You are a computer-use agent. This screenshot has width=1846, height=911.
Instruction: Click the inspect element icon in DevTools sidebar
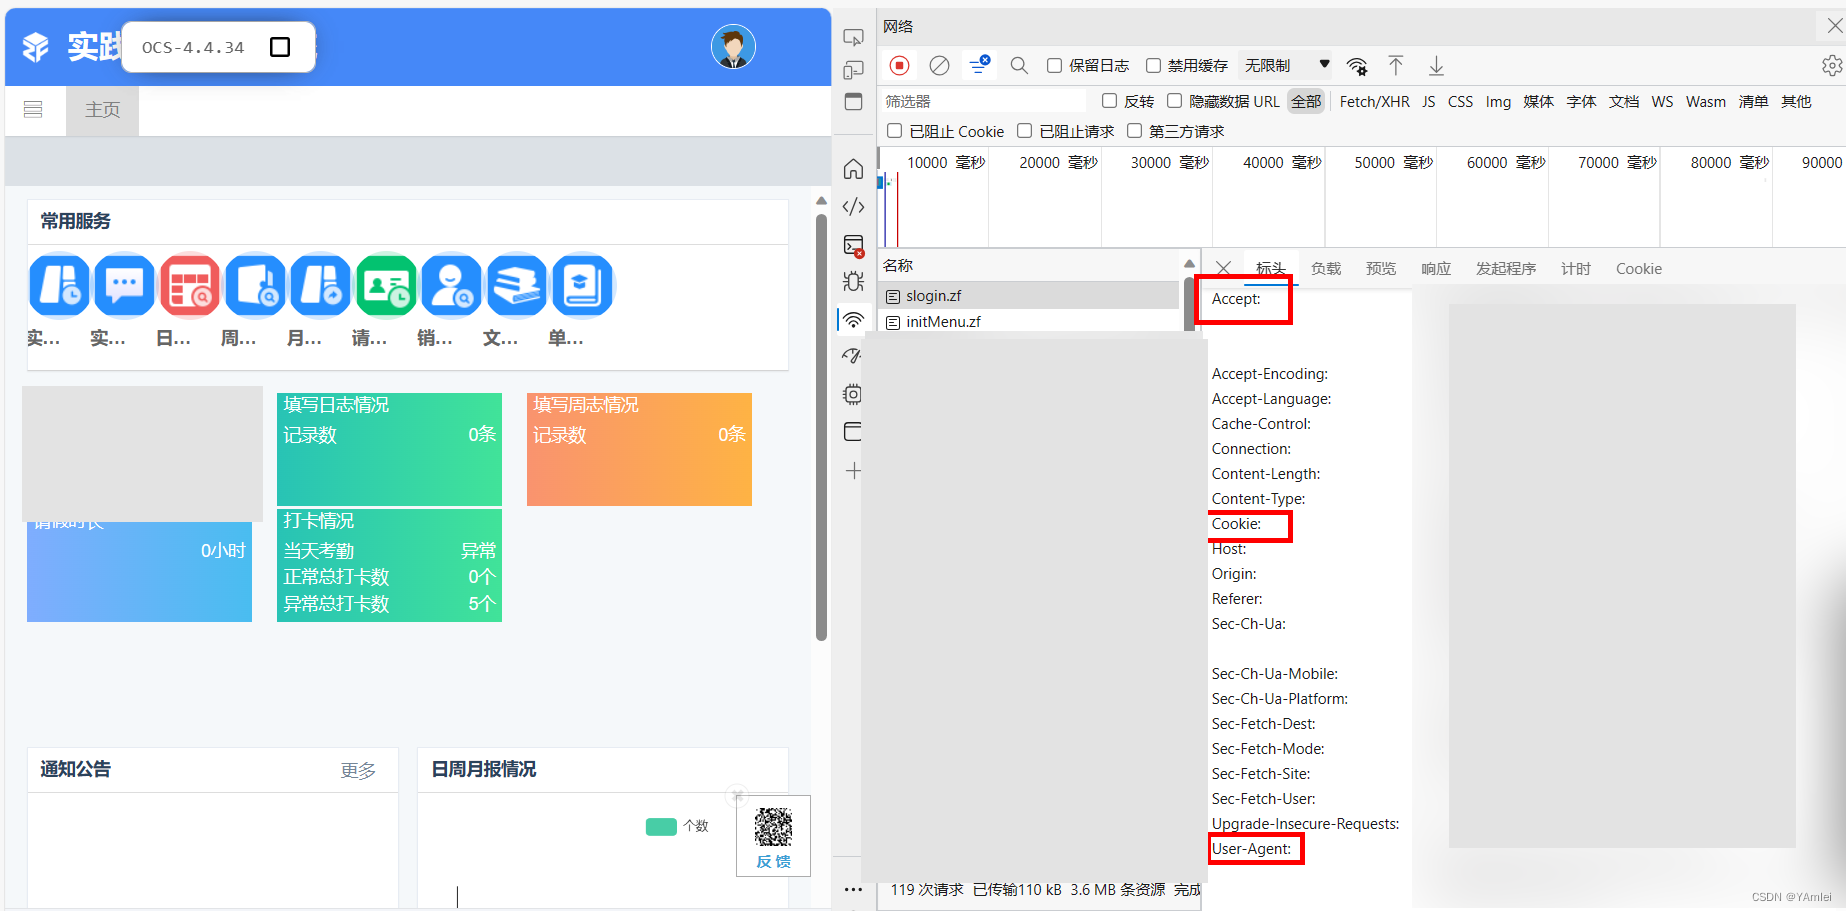[x=853, y=38]
